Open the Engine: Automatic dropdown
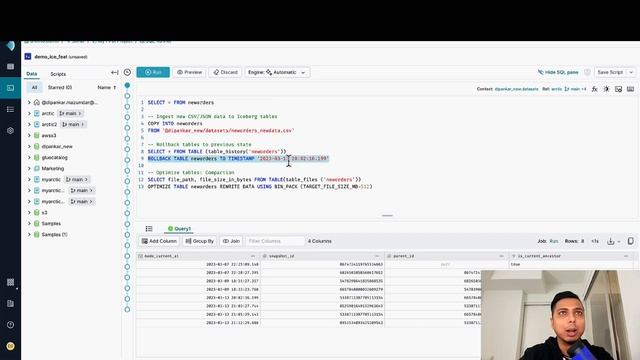Screen dimensions: 640x360 pos(277,72)
